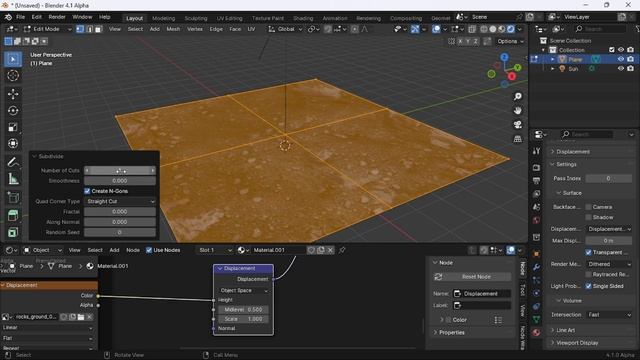The image size is (640, 360).
Task: Hide the Sun object in viewport
Action: (x=621, y=69)
